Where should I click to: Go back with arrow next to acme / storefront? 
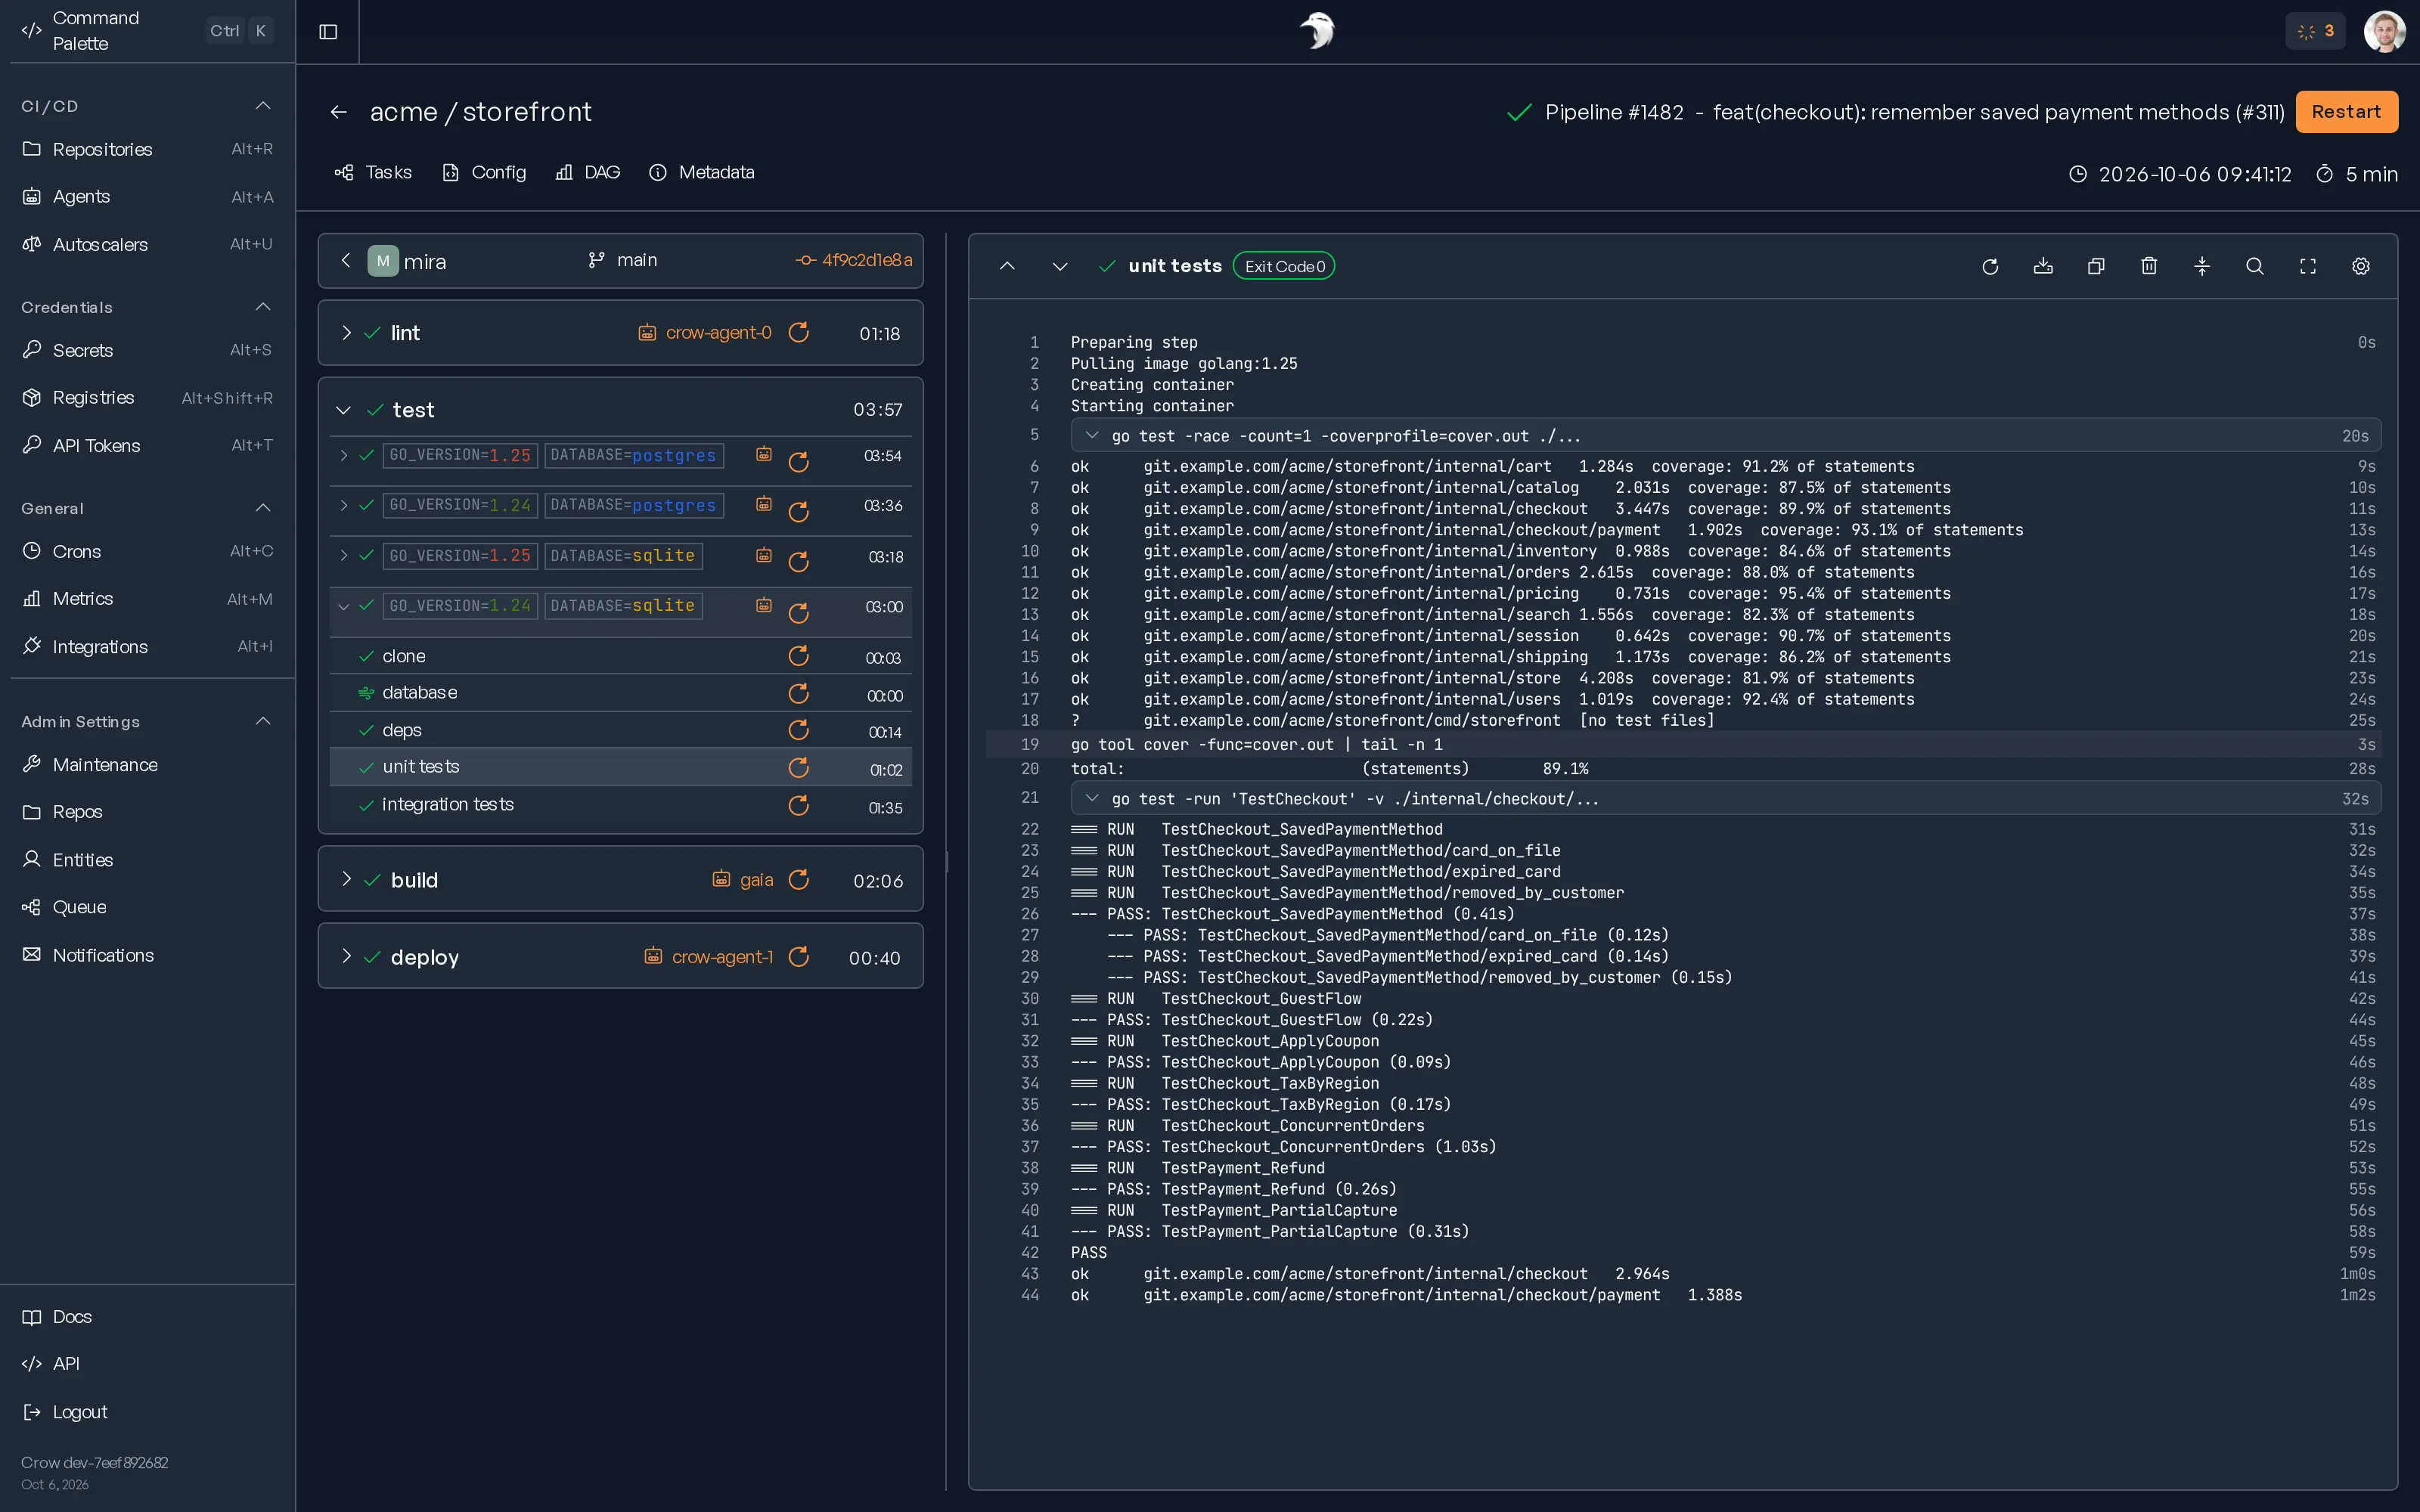coord(339,112)
